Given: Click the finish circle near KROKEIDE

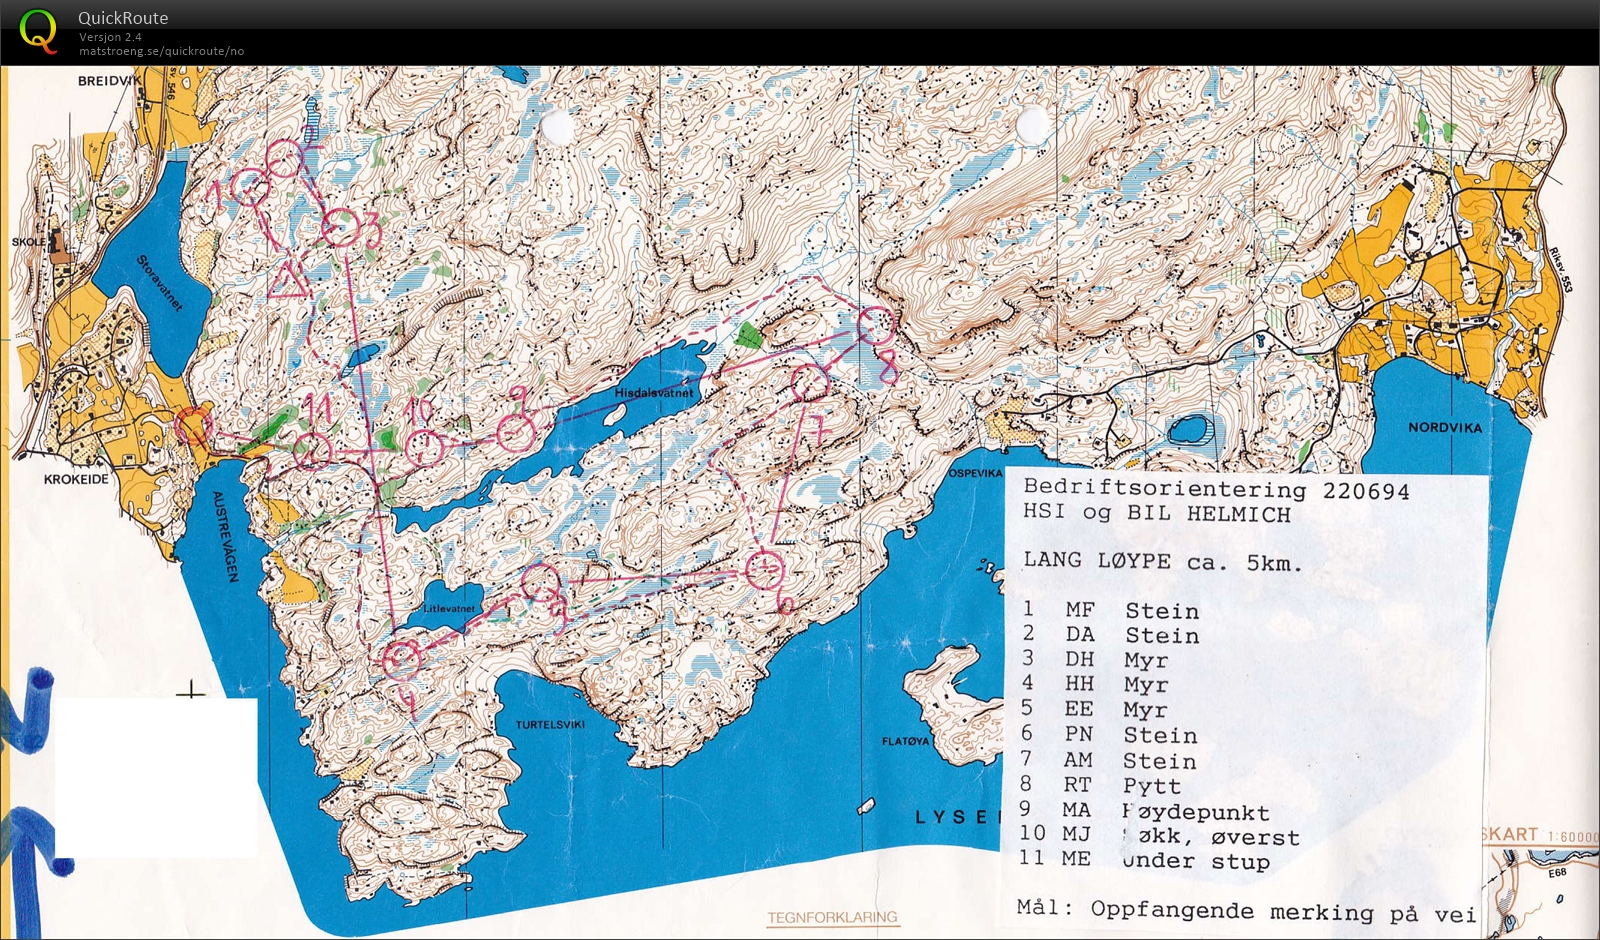Looking at the screenshot, I should 193,425.
